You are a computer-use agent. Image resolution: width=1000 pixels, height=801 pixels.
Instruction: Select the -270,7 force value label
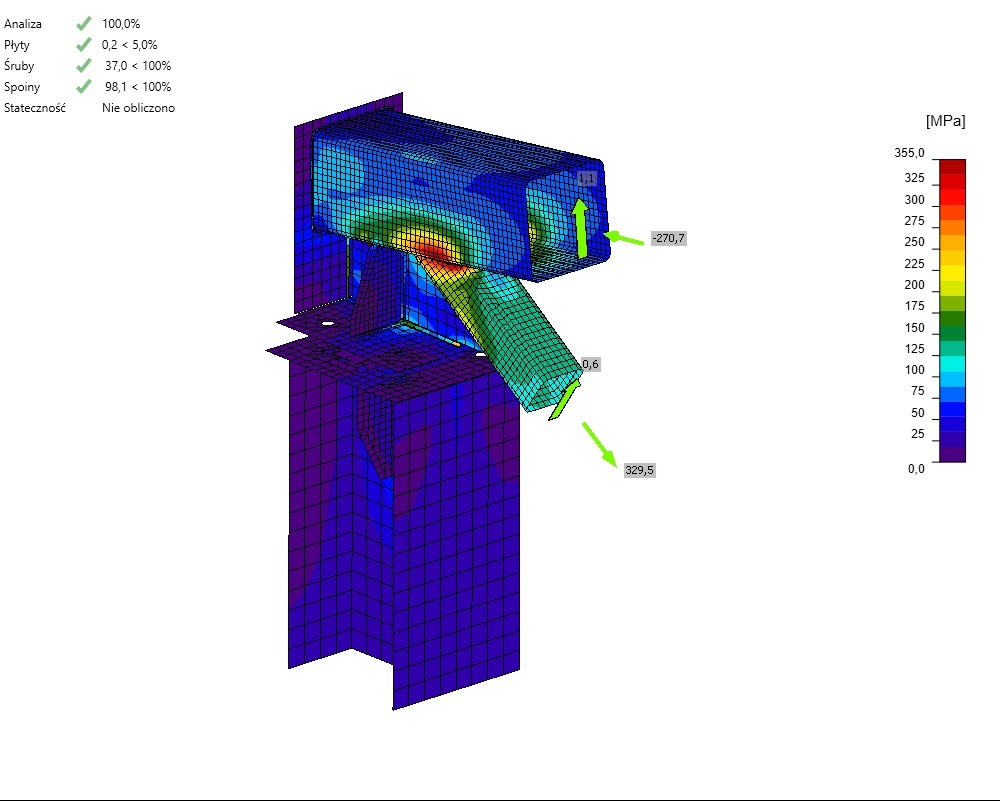(x=668, y=239)
